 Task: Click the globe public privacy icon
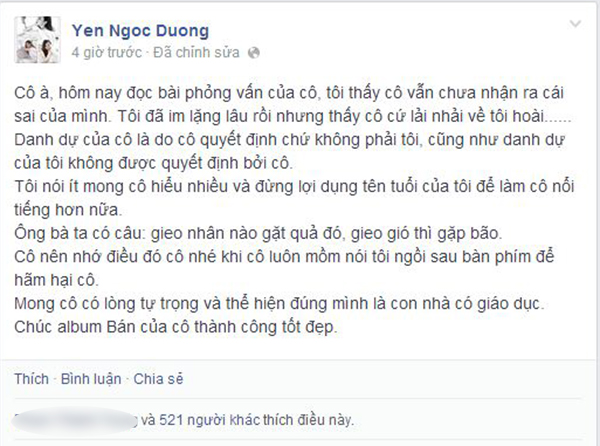pyautogui.click(x=253, y=53)
